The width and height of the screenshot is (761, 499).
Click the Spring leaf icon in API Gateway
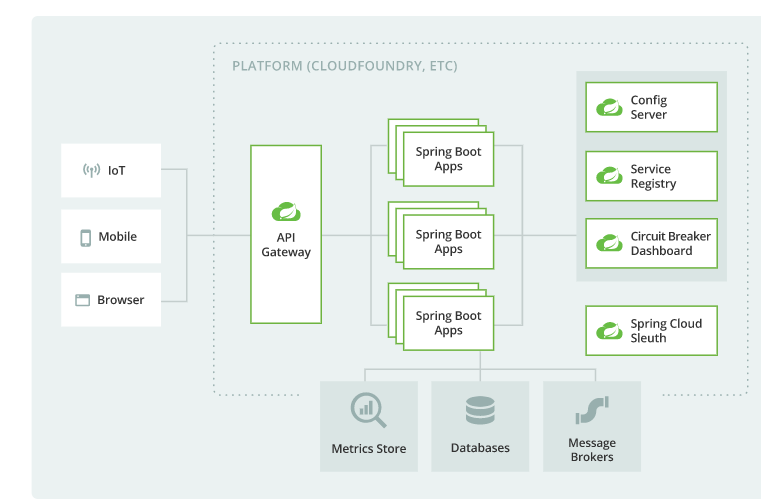(286, 212)
